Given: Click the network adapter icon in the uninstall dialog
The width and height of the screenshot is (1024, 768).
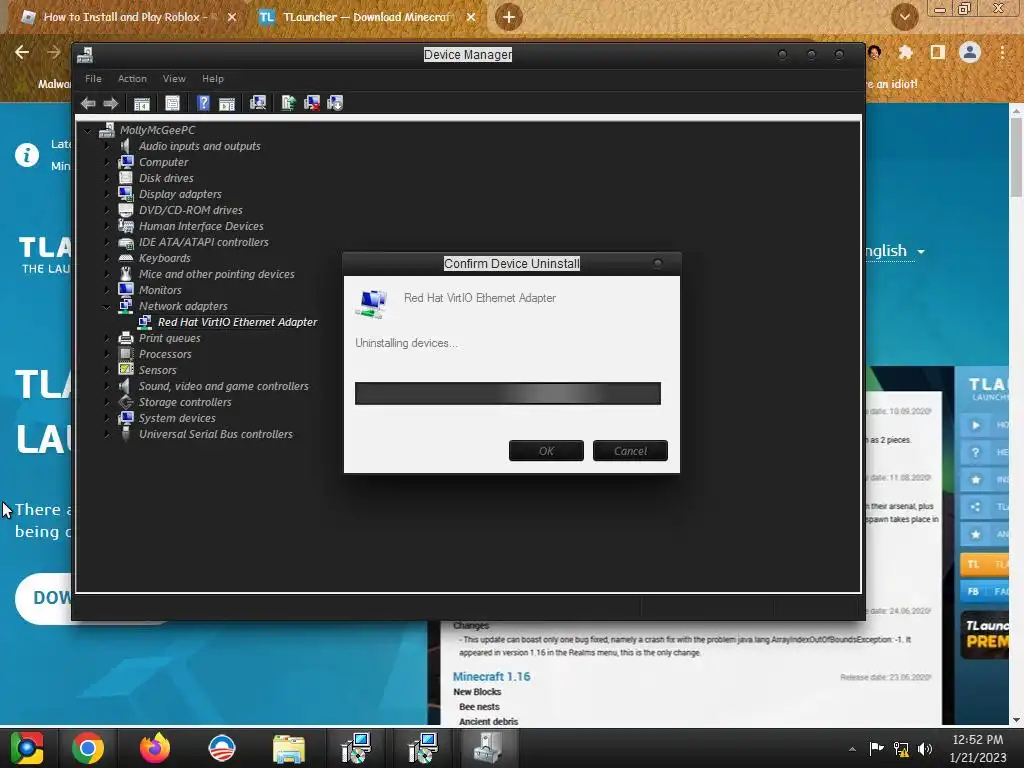Looking at the screenshot, I should (371, 304).
